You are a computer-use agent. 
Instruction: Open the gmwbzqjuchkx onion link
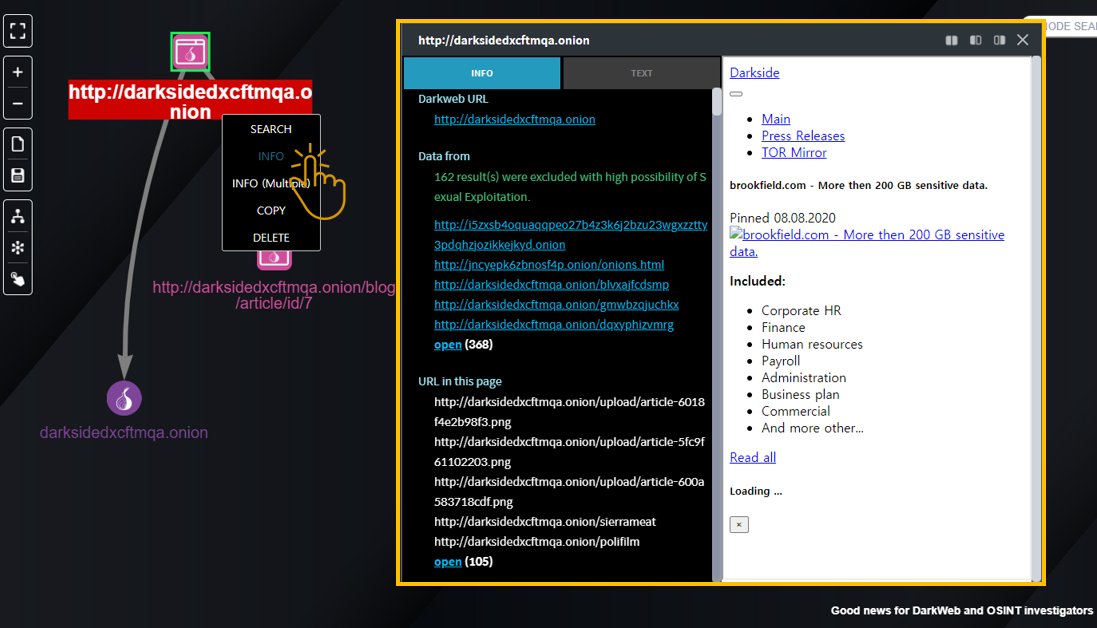556,304
